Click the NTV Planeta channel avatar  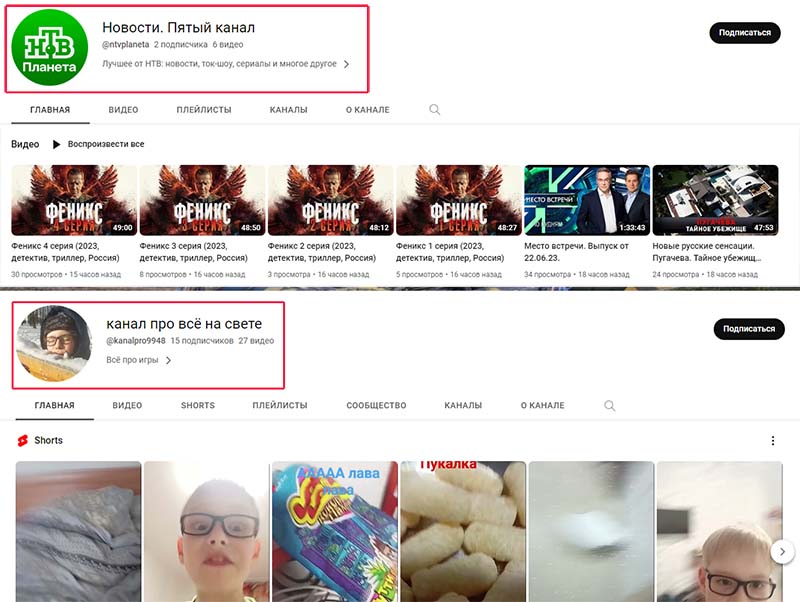(x=49, y=47)
